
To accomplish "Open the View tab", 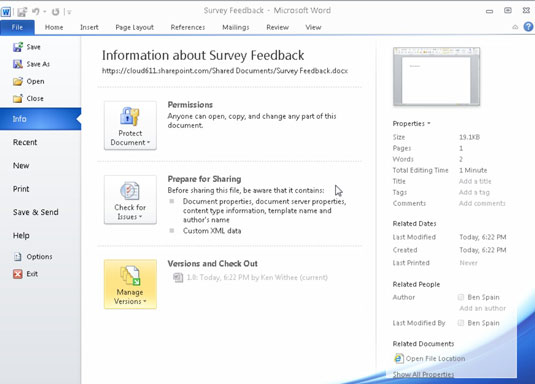I will coord(313,27).
